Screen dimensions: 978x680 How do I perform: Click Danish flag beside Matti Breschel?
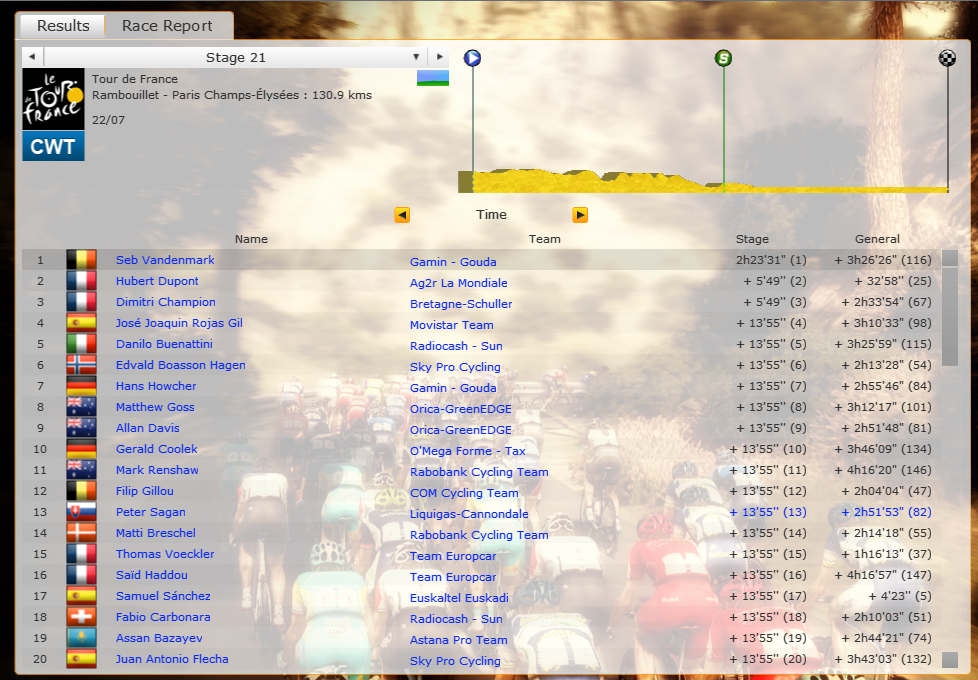(x=82, y=533)
